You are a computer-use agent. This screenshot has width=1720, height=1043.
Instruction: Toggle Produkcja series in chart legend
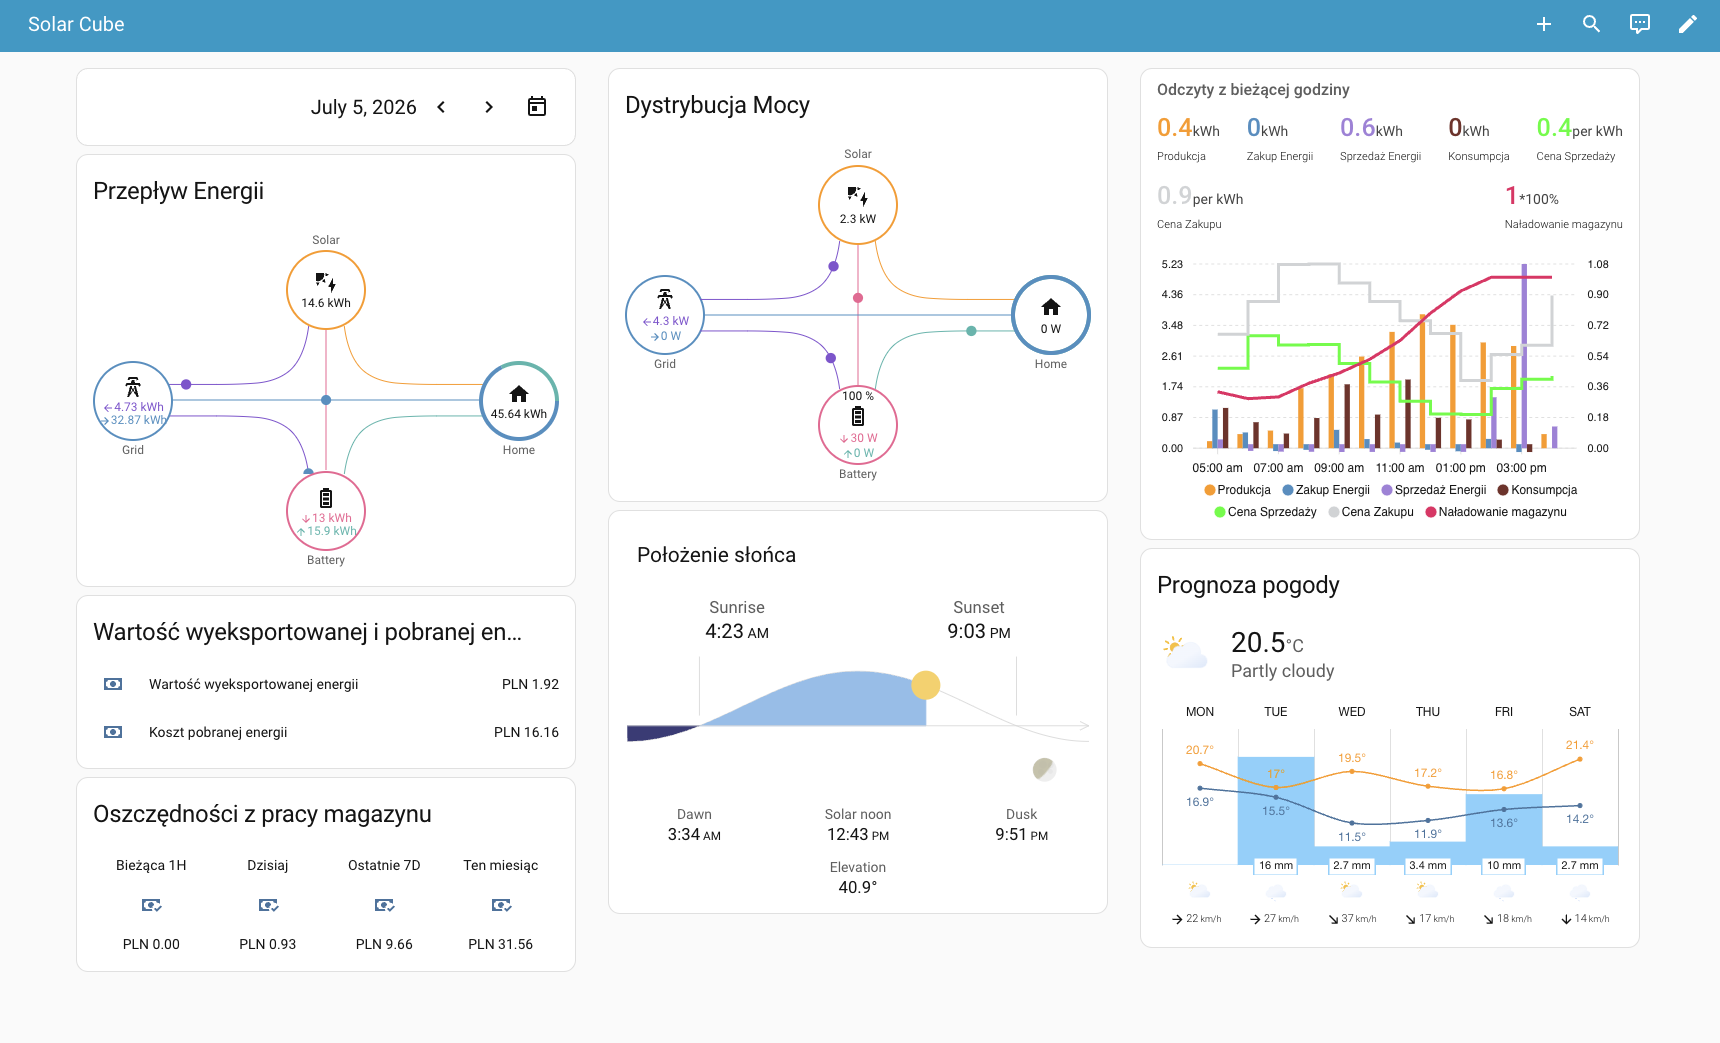point(1237,490)
